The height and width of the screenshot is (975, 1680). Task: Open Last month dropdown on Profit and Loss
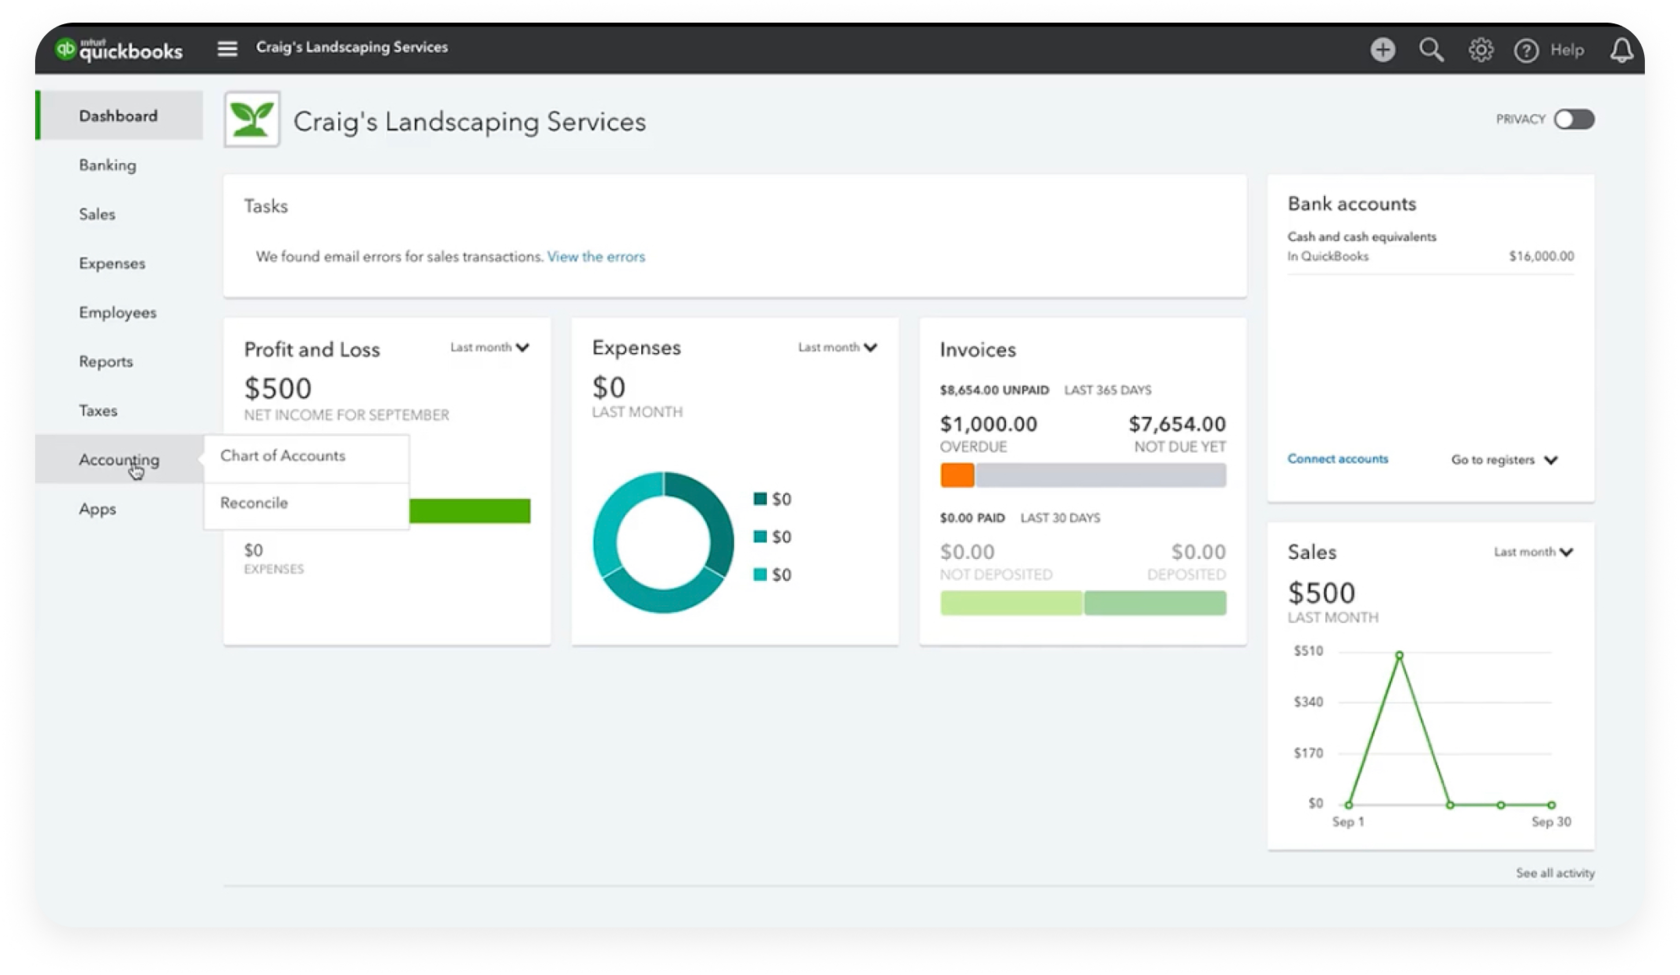coord(489,347)
